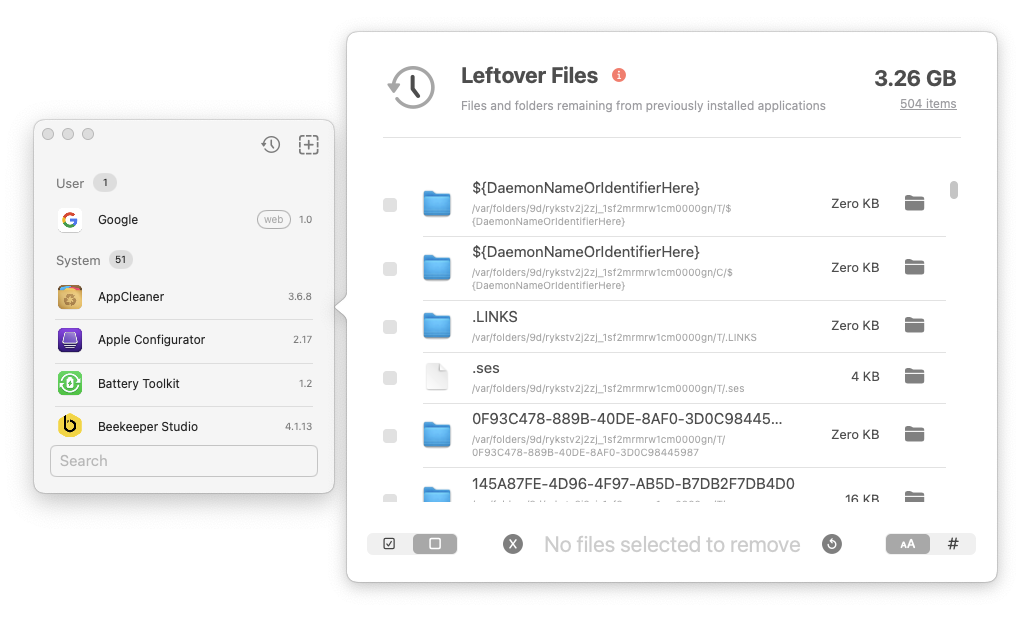Click the X cancel removal icon
The width and height of the screenshot is (1033, 622).
tap(513, 544)
